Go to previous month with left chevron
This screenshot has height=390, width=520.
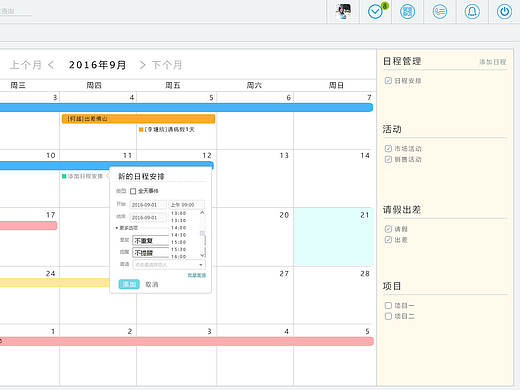pos(51,65)
